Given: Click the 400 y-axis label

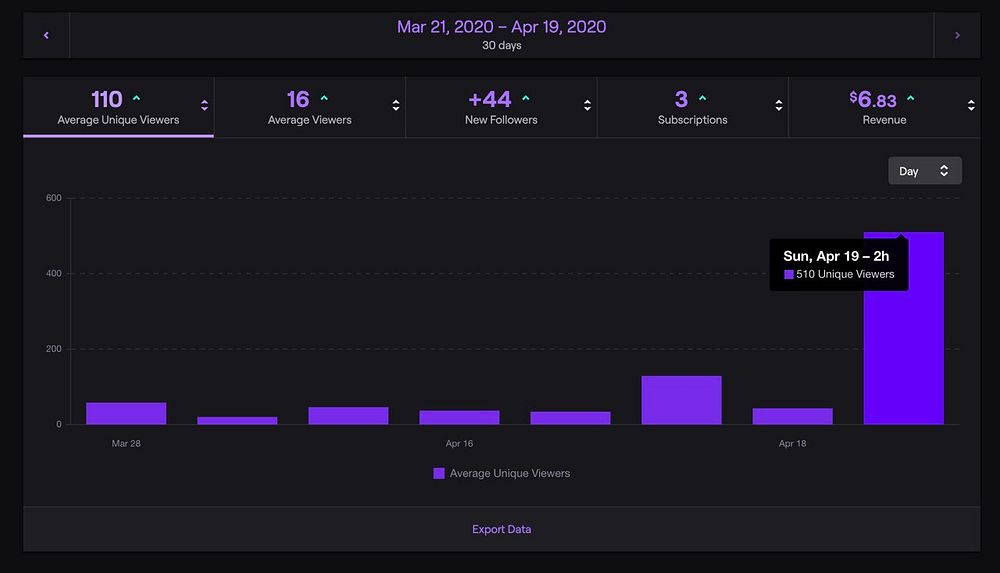Looking at the screenshot, I should [54, 273].
